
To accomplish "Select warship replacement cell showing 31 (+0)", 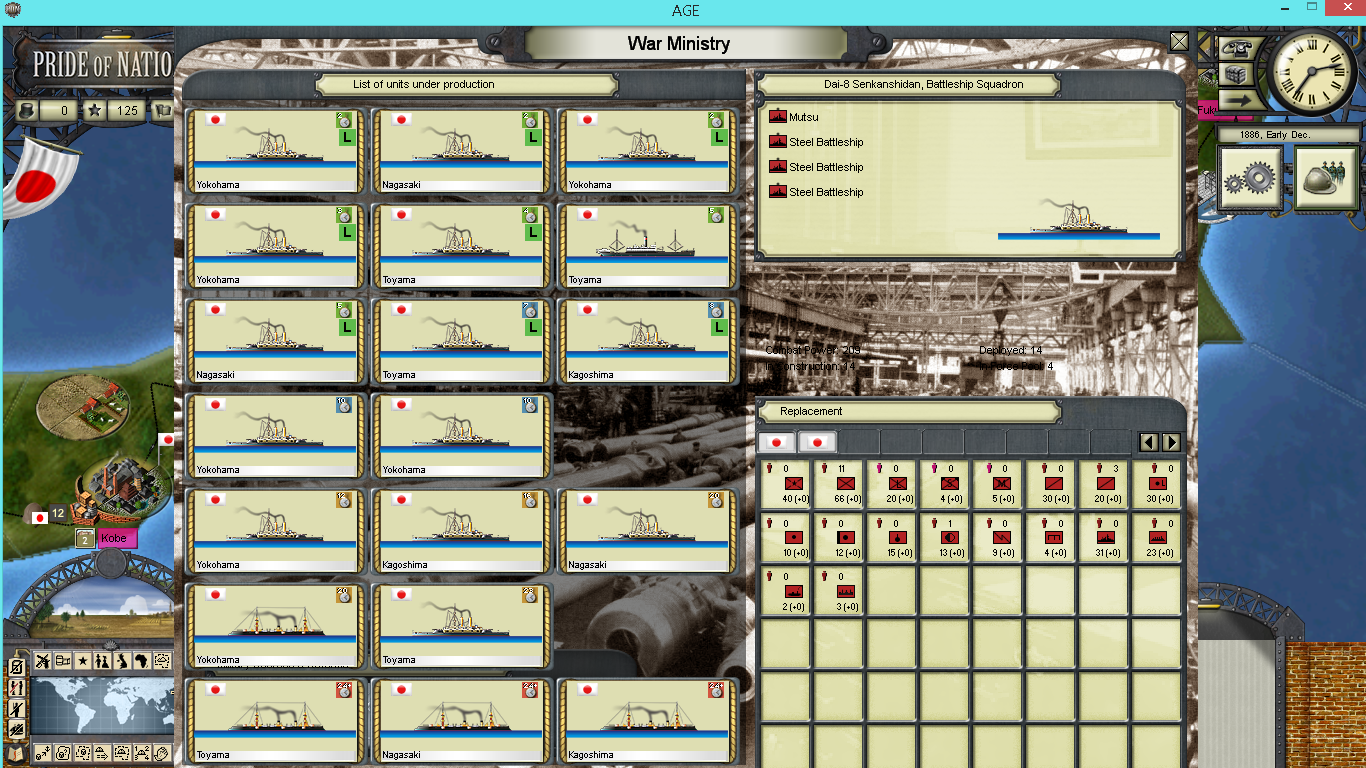I will click(1106, 538).
